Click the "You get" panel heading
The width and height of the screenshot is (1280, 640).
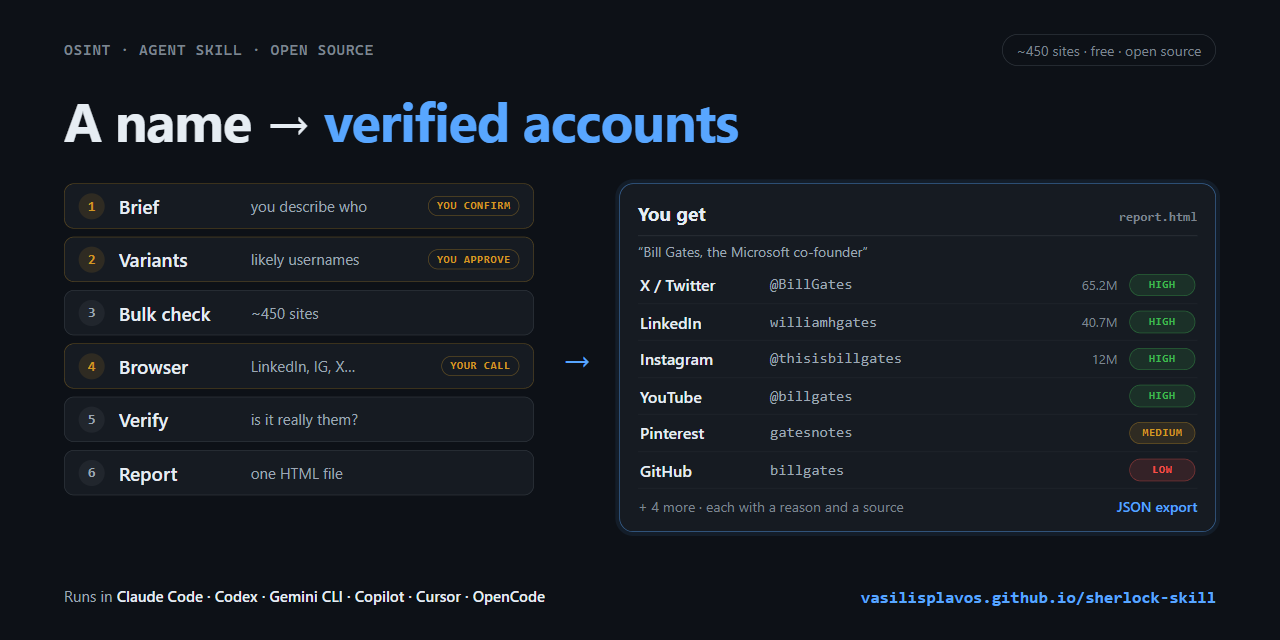click(x=672, y=215)
